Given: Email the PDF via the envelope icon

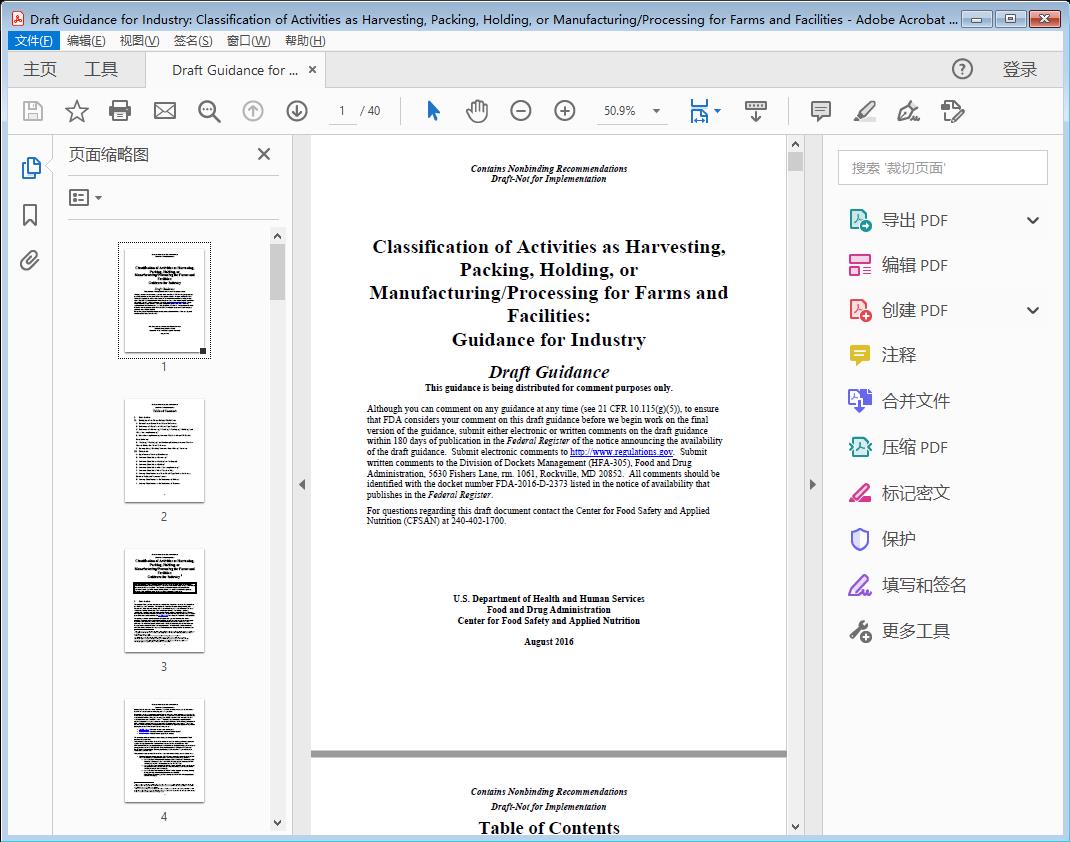Looking at the screenshot, I should point(164,111).
